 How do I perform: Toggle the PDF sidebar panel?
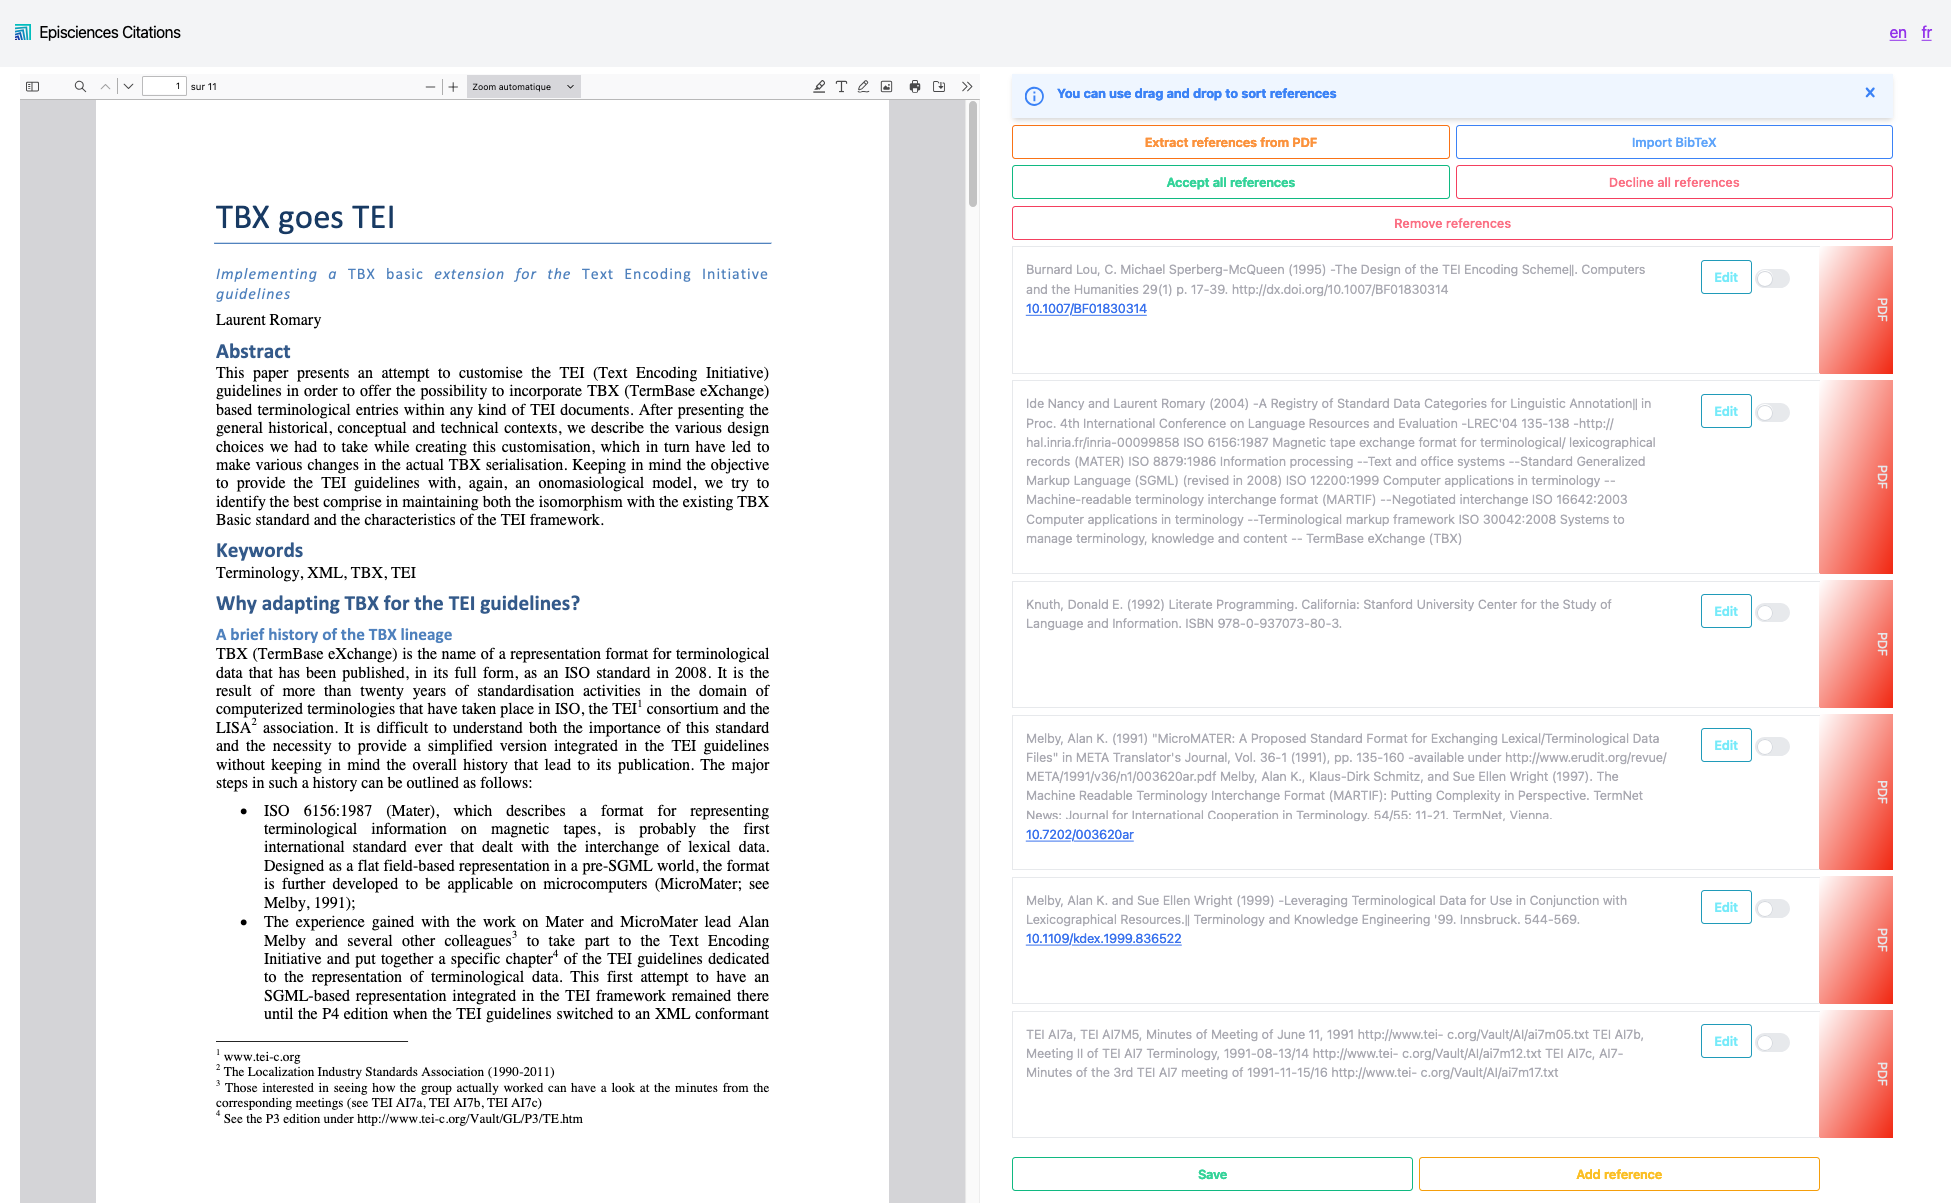click(32, 86)
